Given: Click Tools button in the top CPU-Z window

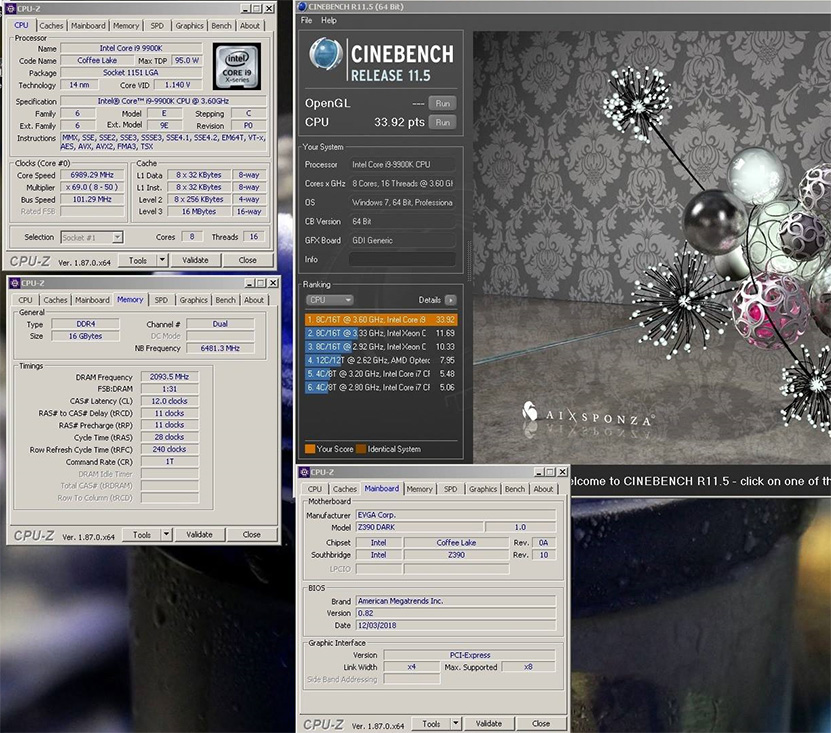Looking at the screenshot, I should click(137, 260).
